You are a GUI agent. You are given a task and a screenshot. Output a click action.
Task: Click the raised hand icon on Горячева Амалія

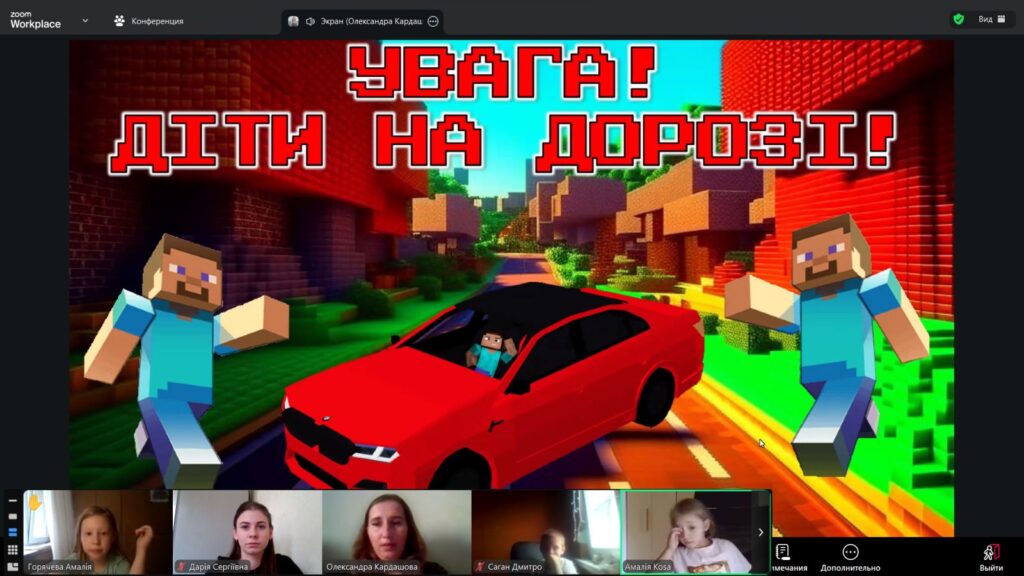[x=35, y=502]
